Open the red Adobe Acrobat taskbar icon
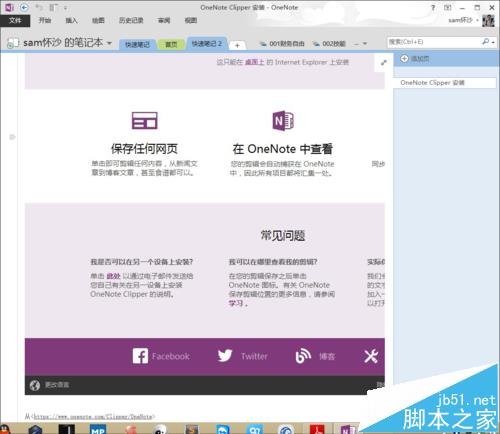The height and width of the screenshot is (434, 500). coord(317,429)
